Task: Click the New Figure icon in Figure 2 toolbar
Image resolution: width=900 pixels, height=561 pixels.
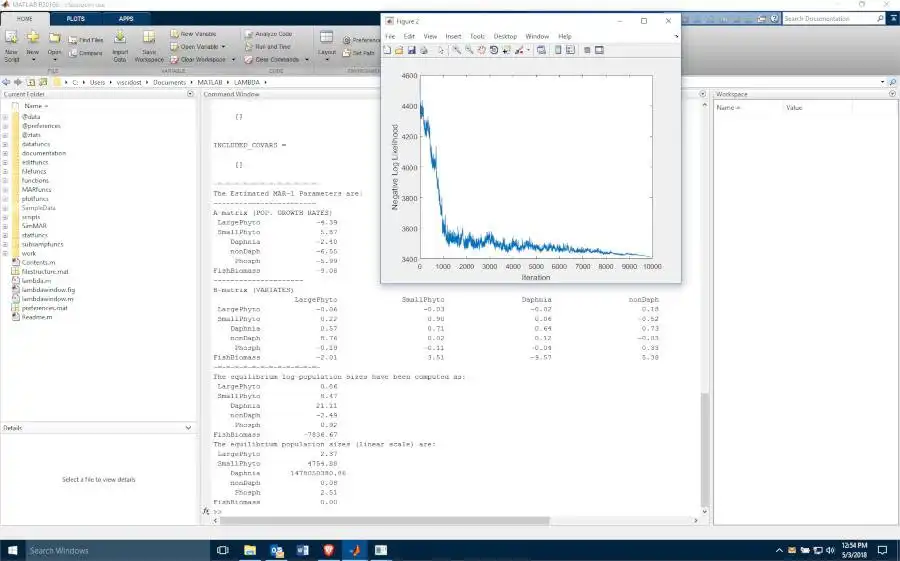Action: 387,51
